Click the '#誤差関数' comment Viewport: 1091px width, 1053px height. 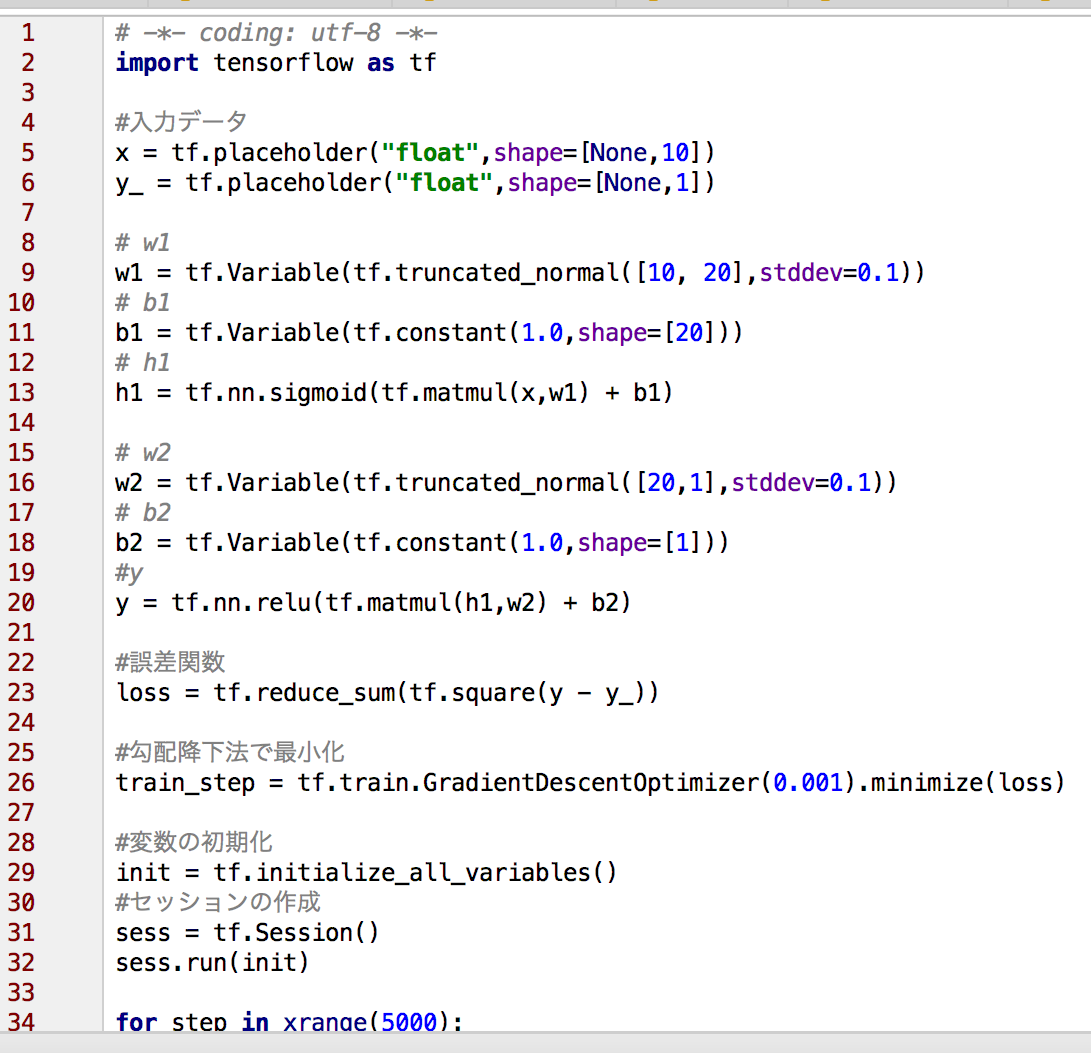[x=170, y=662]
